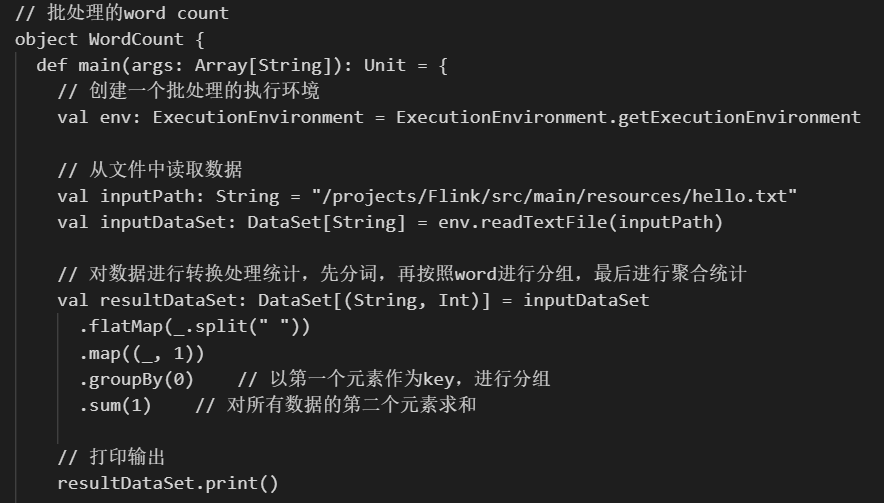Click the top comment mentioning word count

click(122, 13)
